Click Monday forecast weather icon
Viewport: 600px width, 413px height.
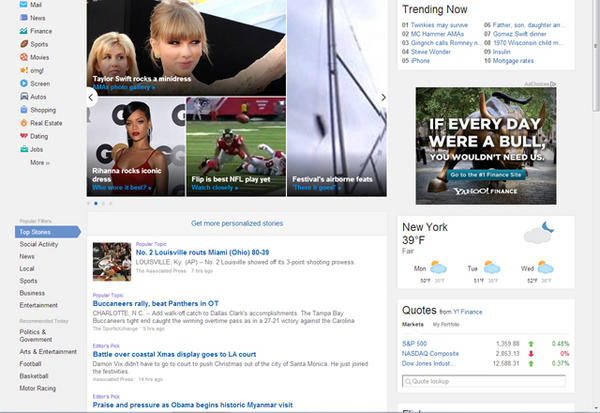[x=438, y=267]
